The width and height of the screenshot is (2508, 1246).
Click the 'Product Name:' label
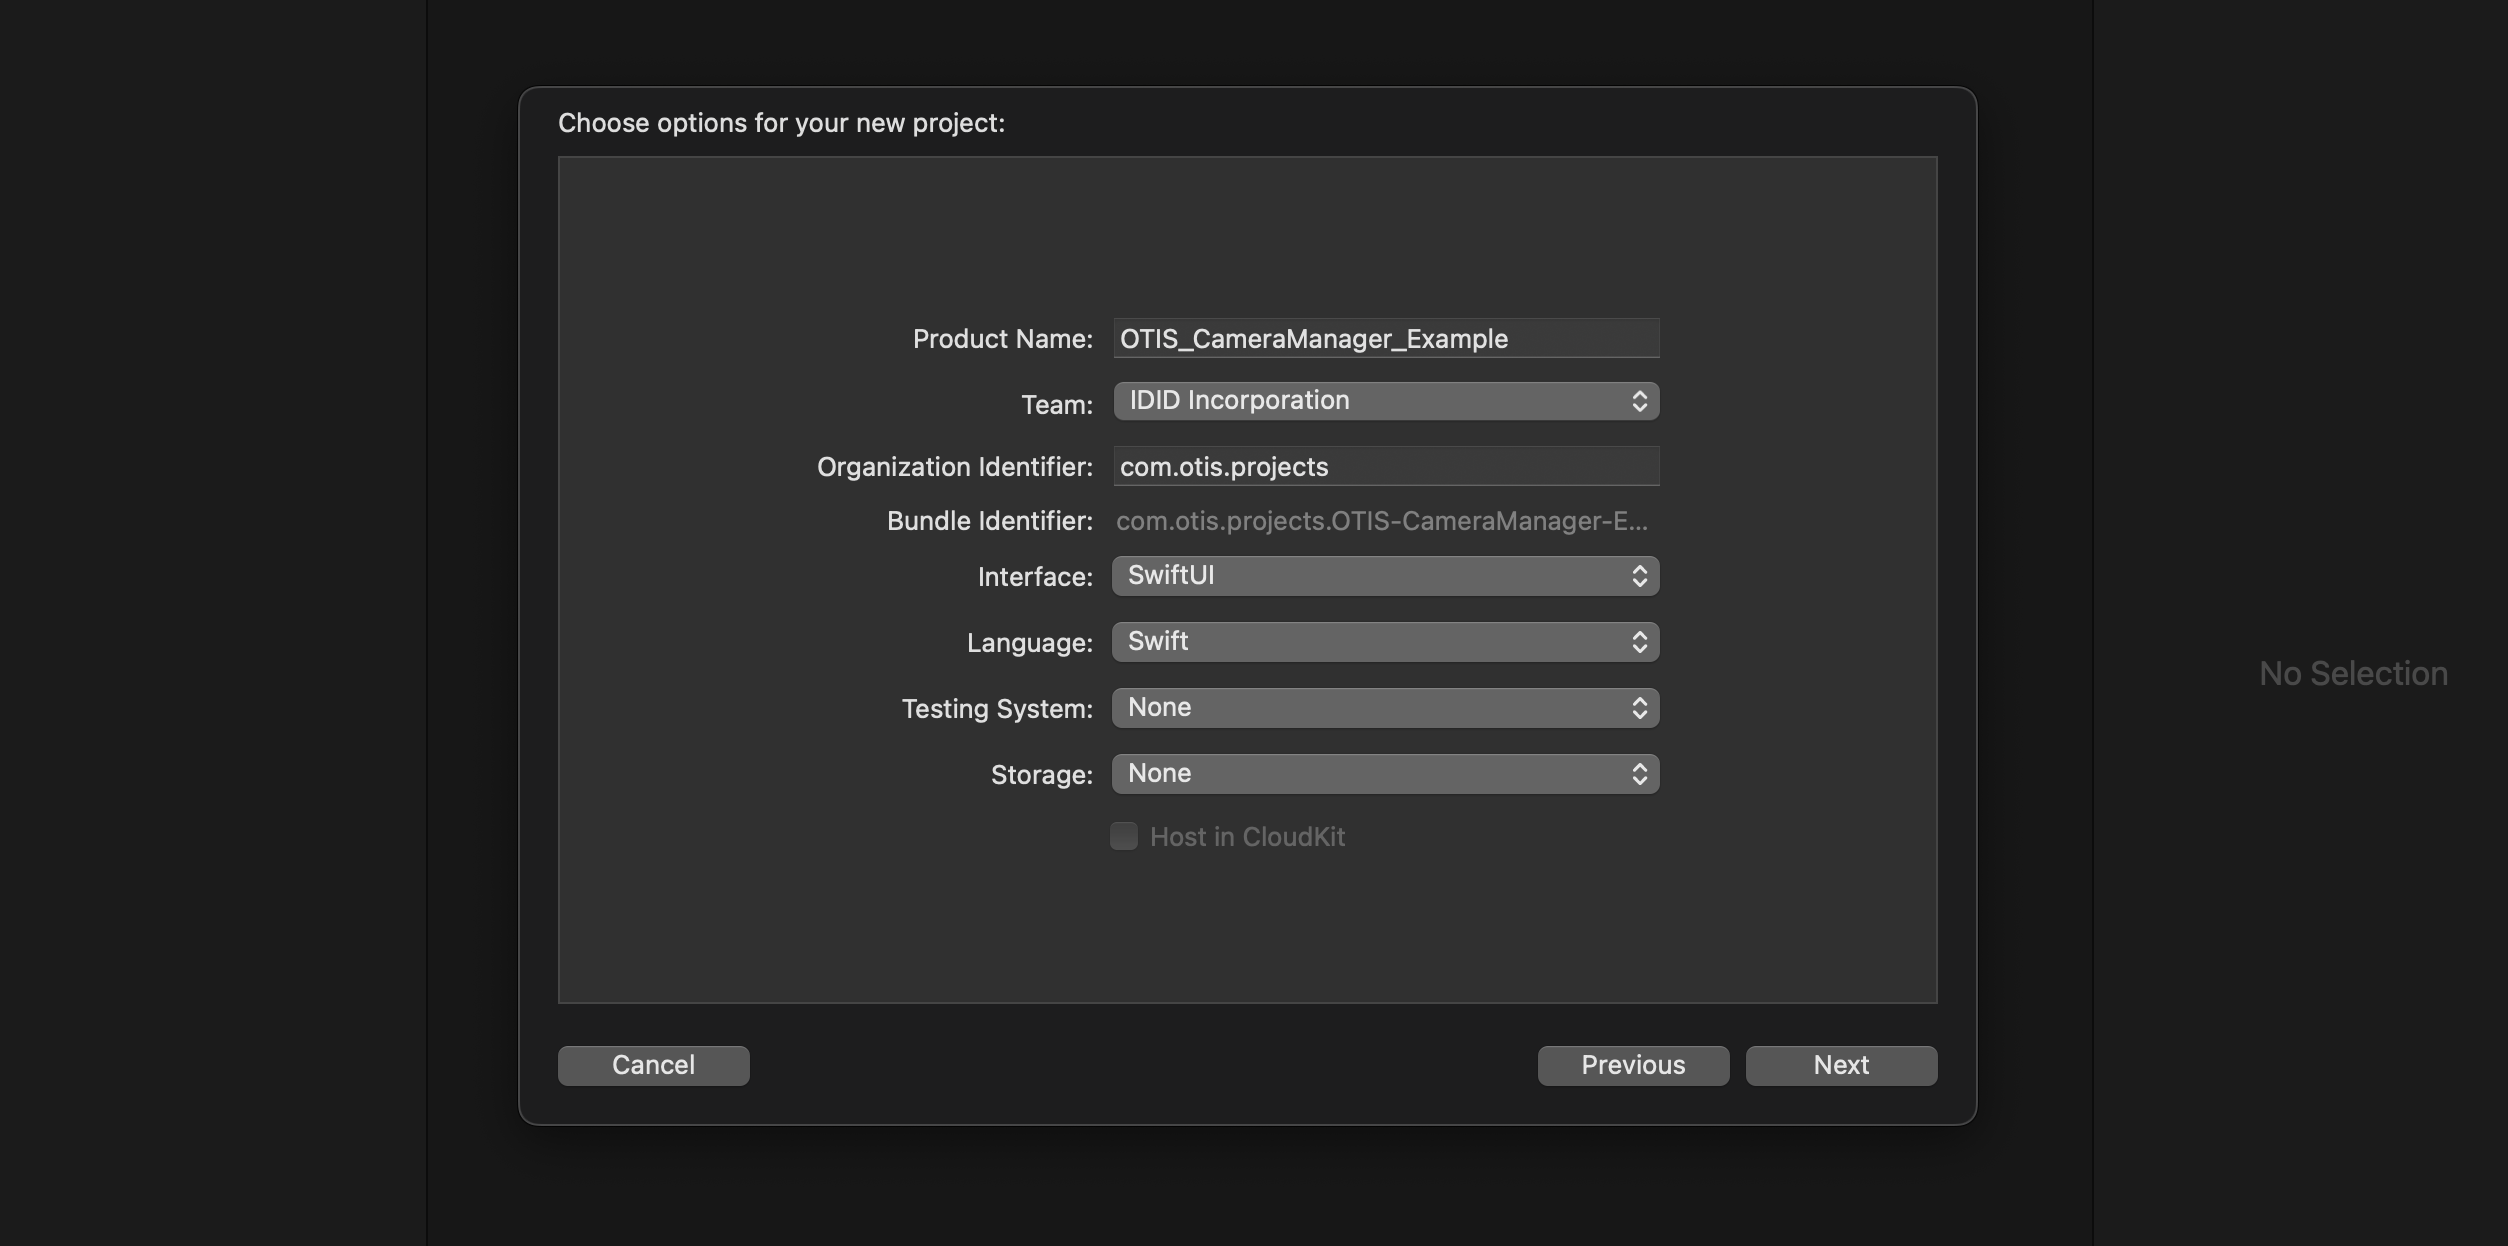[x=1002, y=340]
